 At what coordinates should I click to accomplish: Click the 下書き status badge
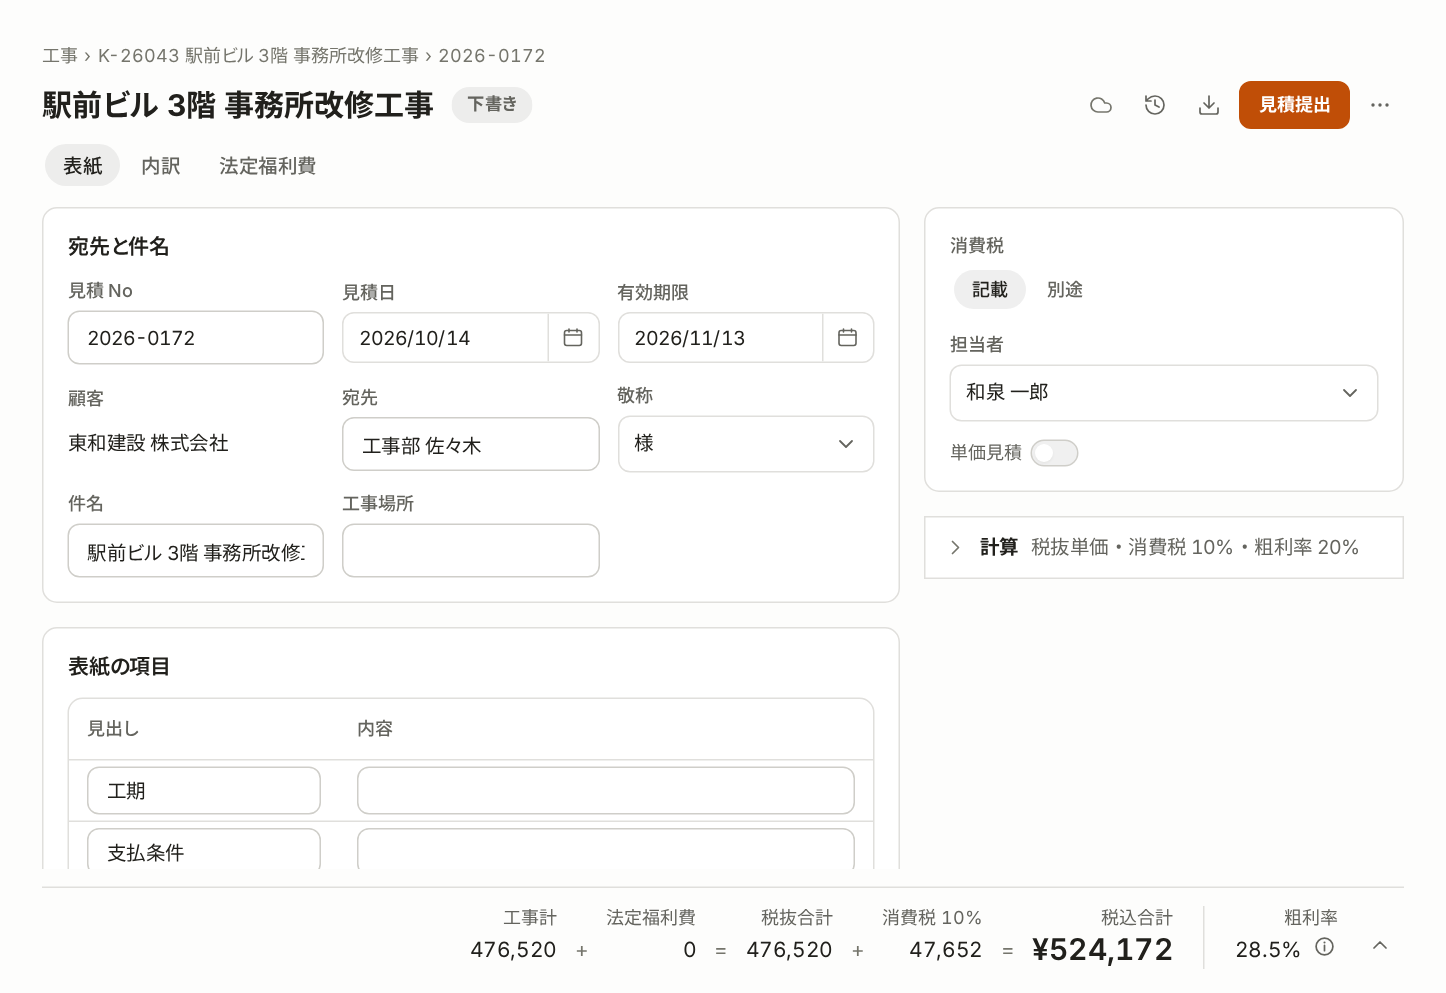coord(492,105)
